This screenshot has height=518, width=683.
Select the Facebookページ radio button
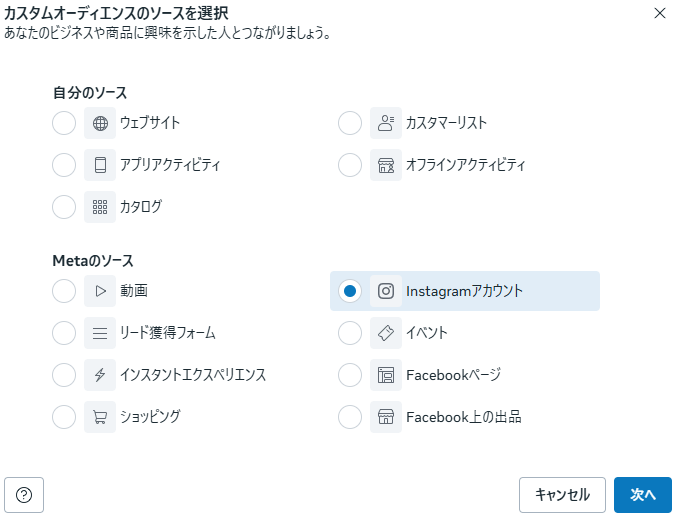click(x=350, y=375)
